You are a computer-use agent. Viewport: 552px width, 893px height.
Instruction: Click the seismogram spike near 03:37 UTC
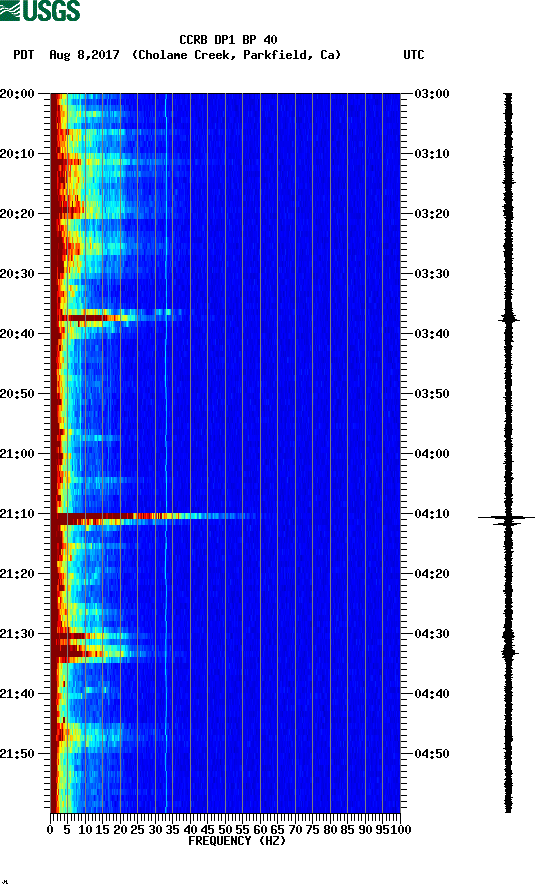pyautogui.click(x=509, y=319)
